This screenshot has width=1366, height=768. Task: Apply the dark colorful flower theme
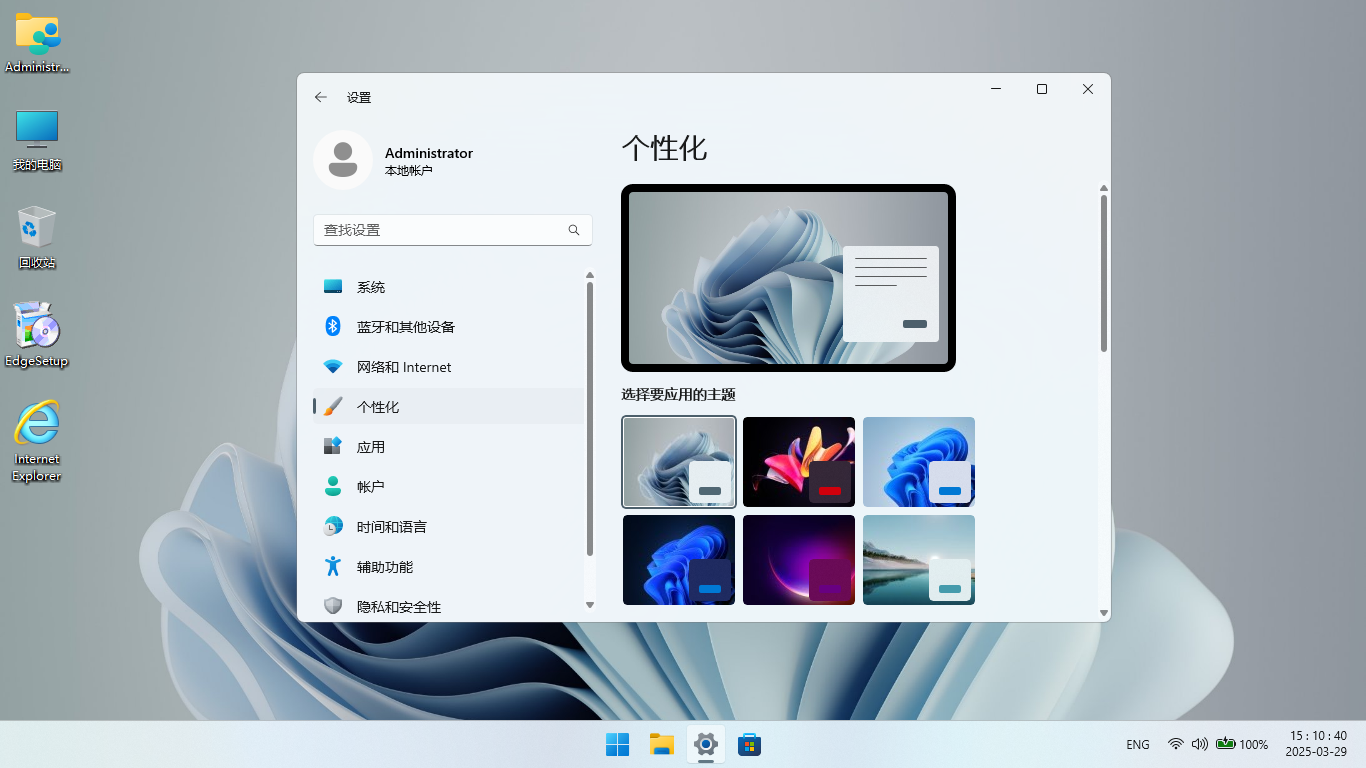point(799,462)
